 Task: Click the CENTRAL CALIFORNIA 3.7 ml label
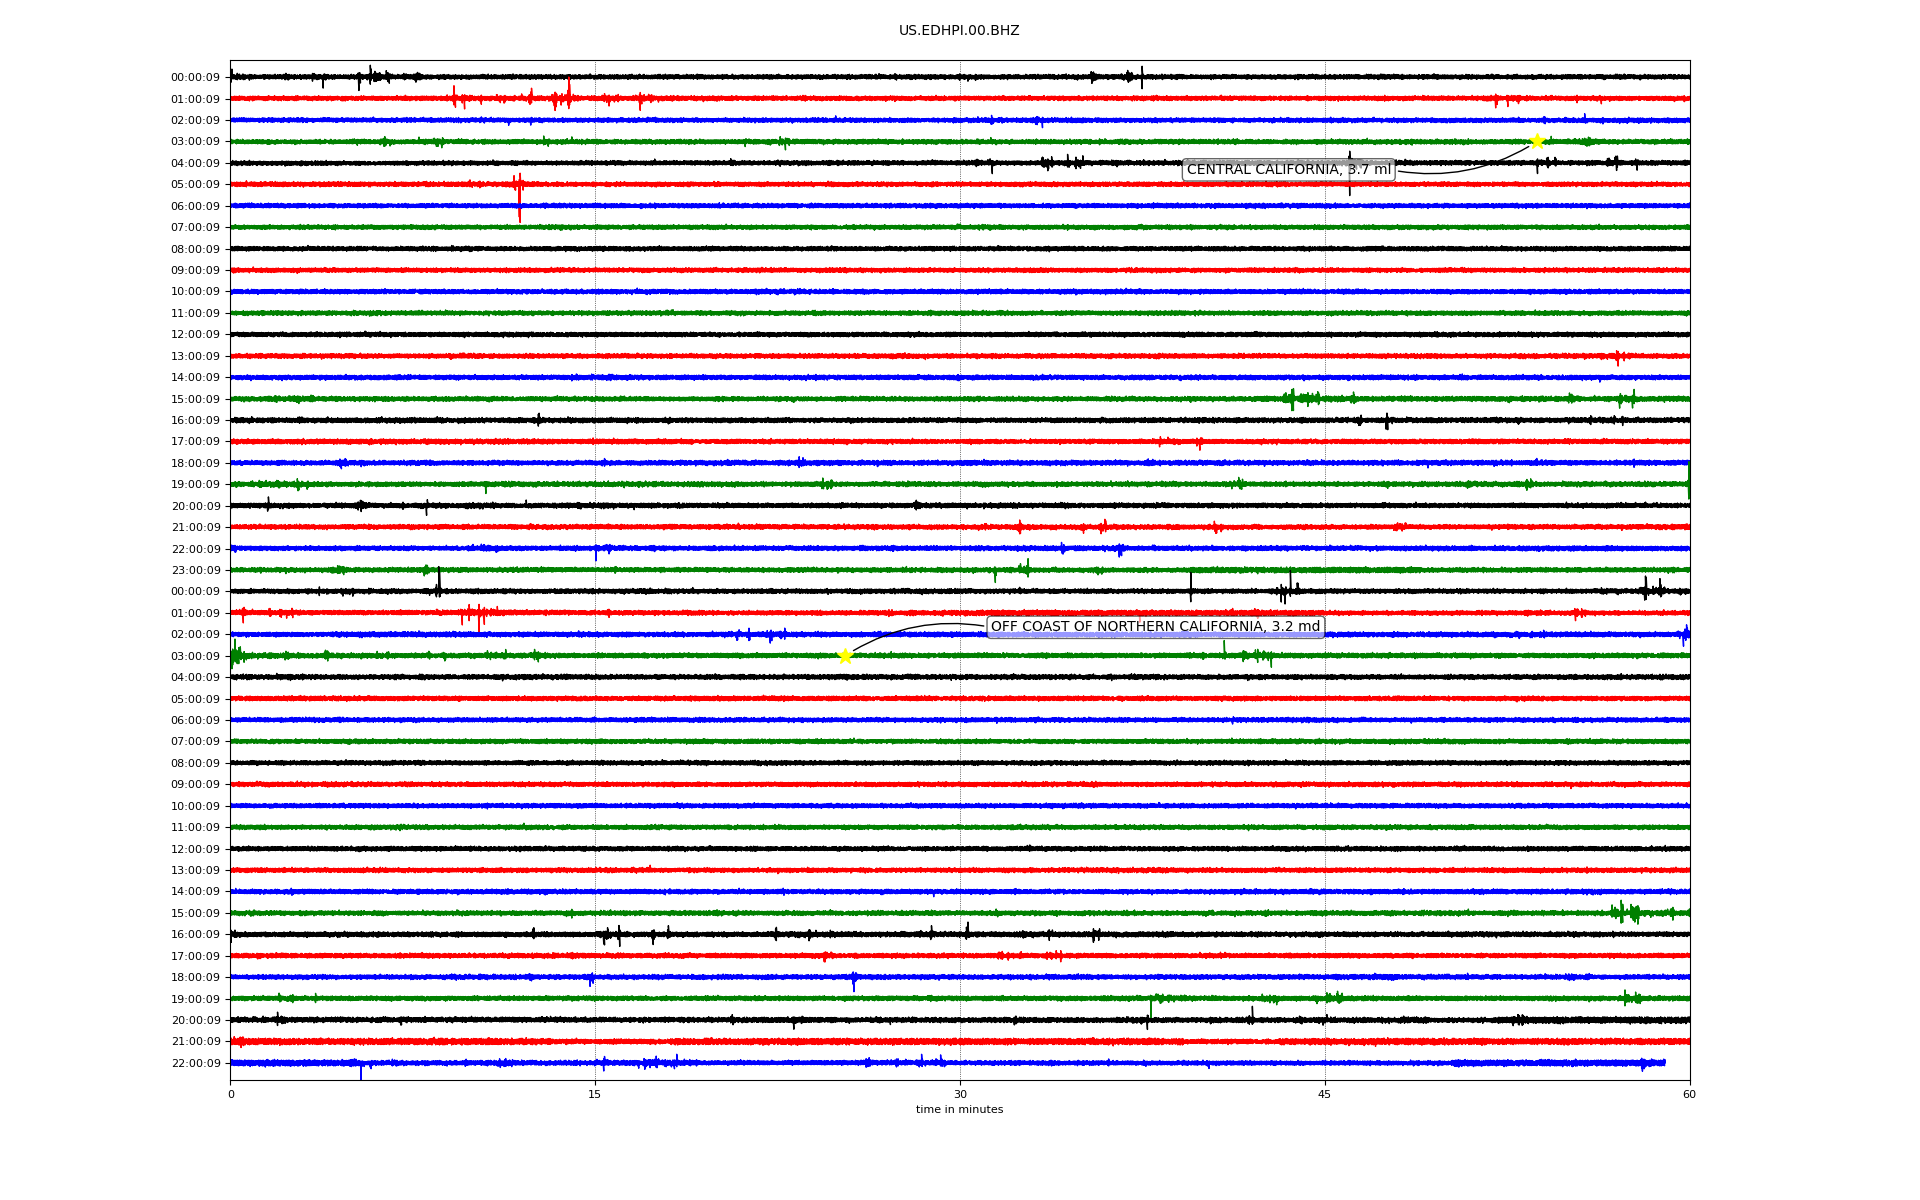(1288, 170)
